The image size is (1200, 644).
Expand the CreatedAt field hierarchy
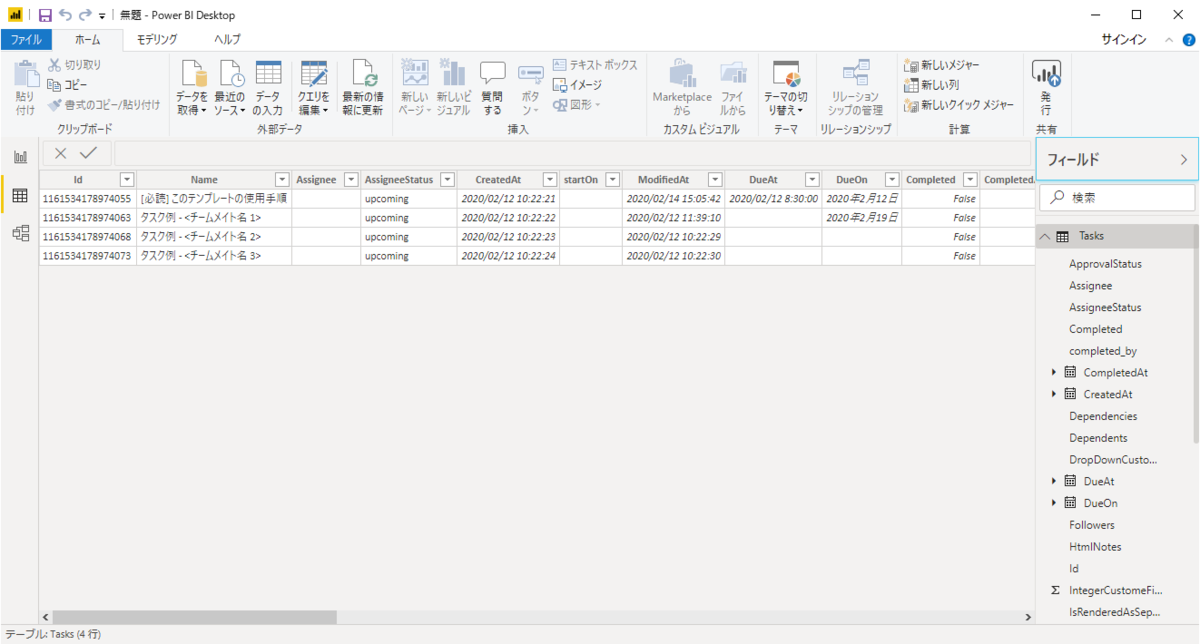(1054, 394)
